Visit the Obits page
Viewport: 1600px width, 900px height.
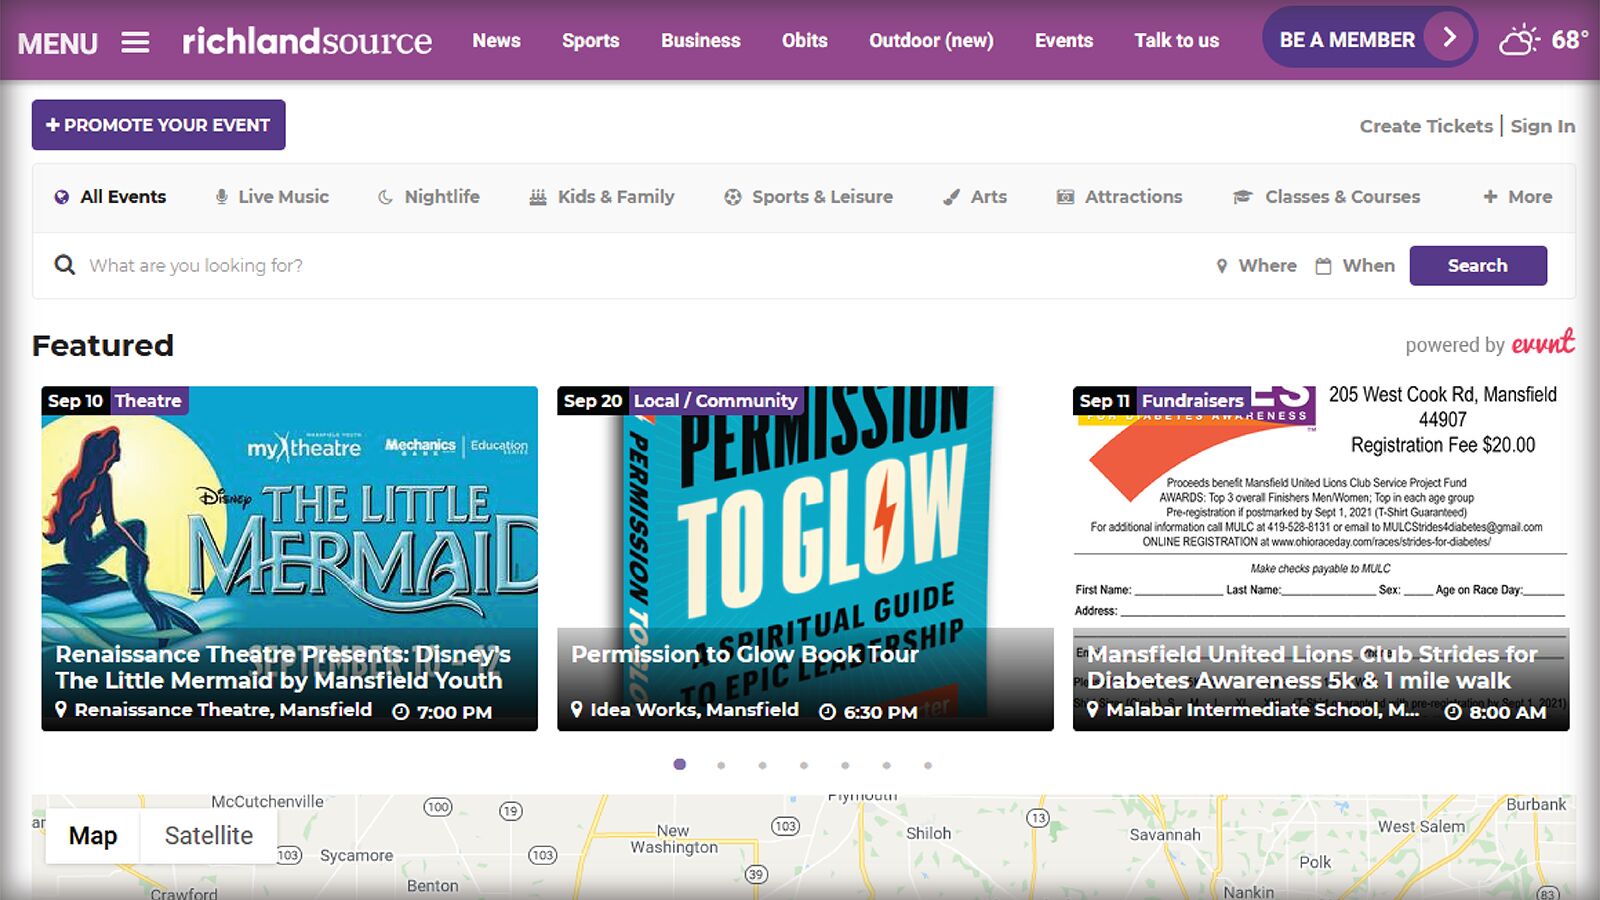[804, 41]
